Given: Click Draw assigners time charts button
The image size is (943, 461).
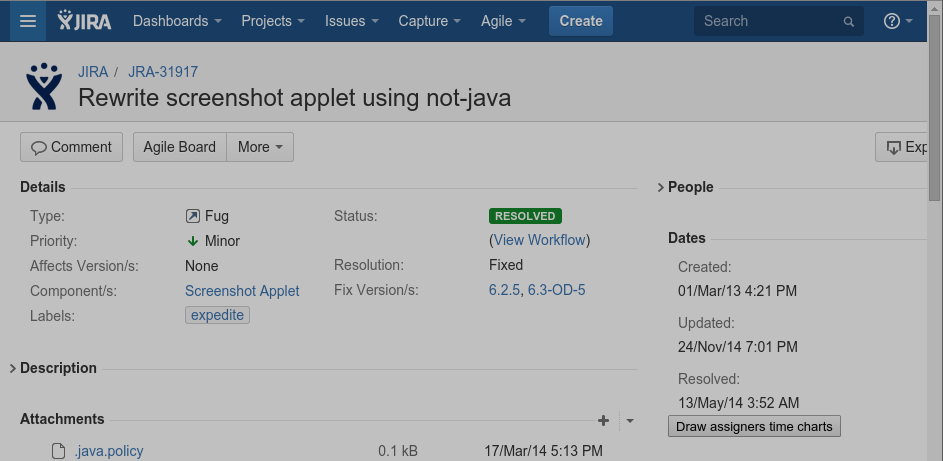Looking at the screenshot, I should [754, 427].
